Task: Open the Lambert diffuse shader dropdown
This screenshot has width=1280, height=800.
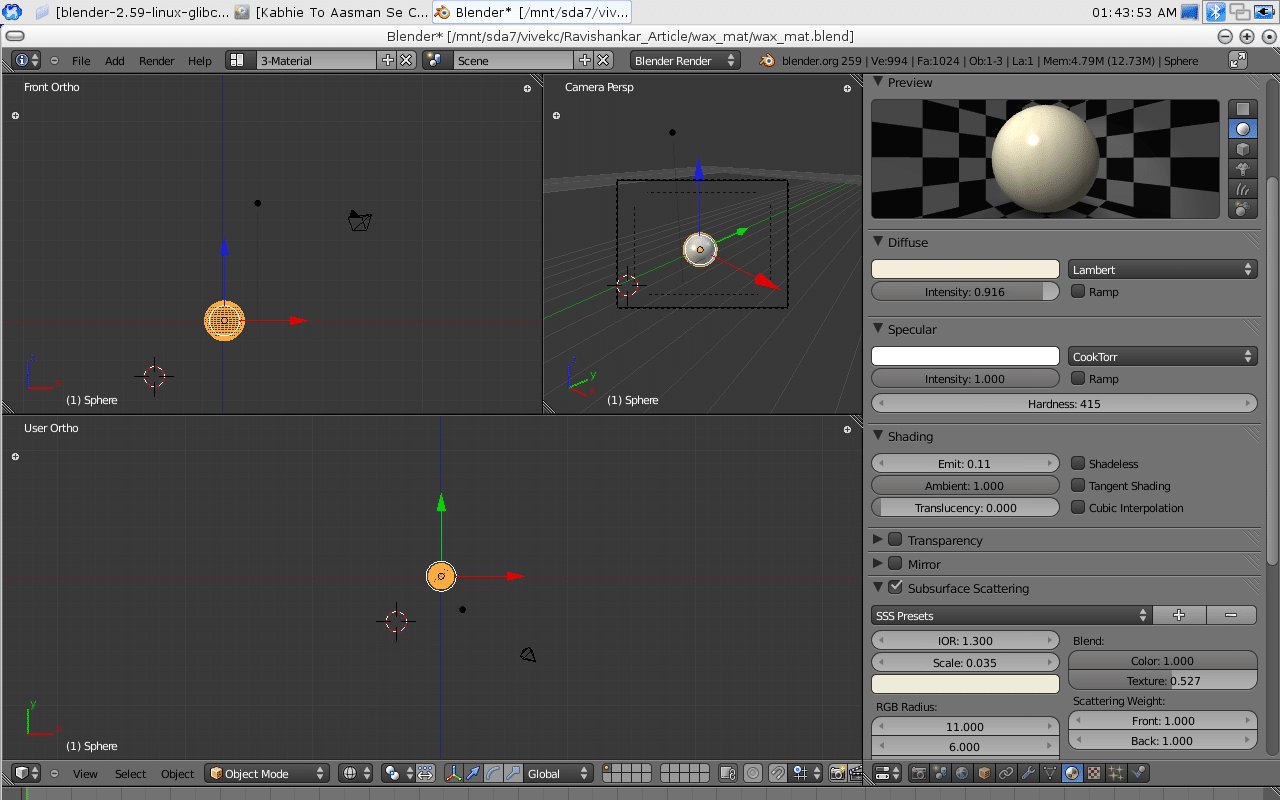Action: (x=1162, y=270)
